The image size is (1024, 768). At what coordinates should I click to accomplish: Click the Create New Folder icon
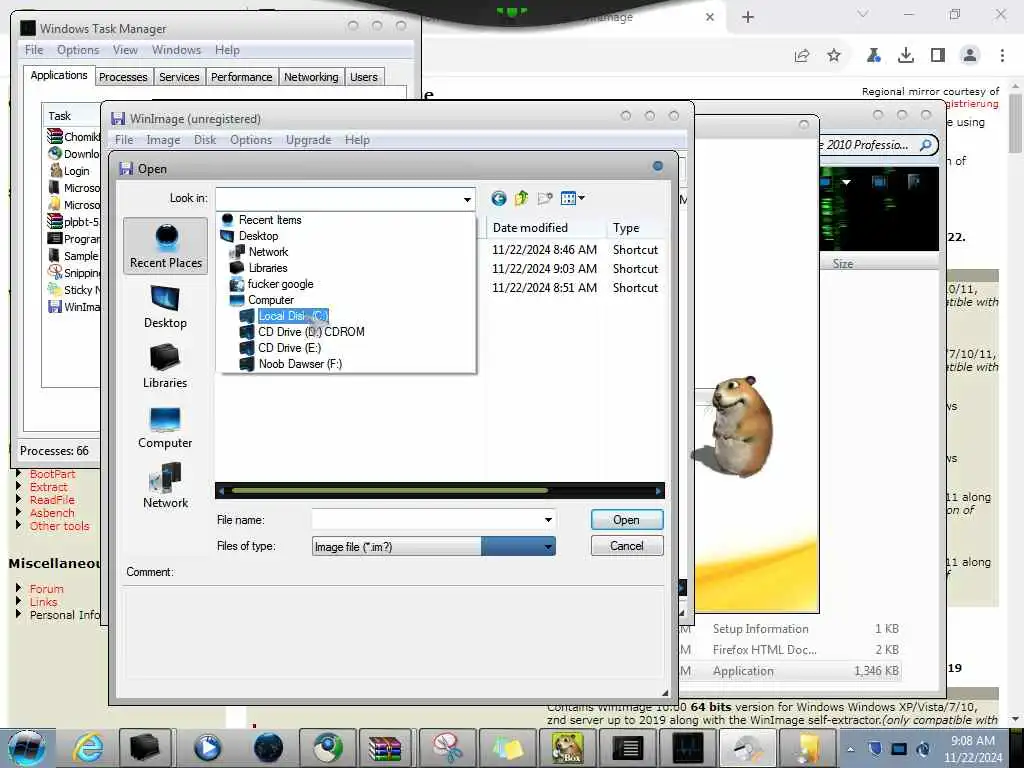[545, 198]
